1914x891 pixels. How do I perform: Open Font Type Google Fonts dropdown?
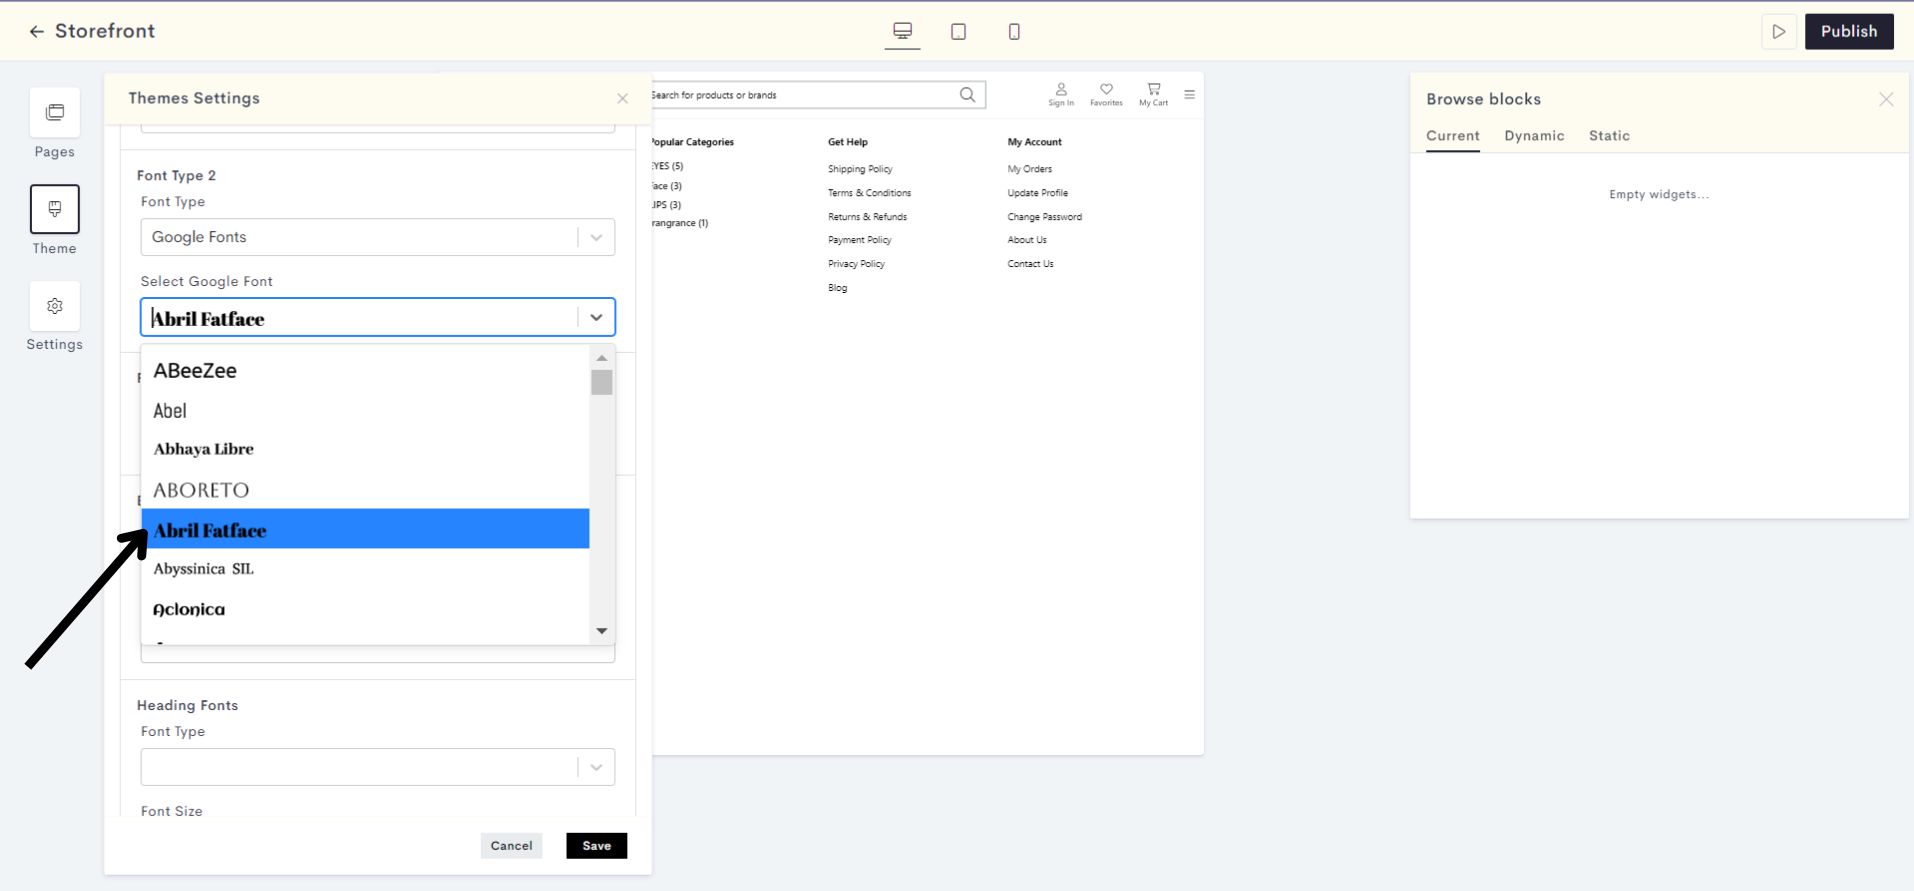click(378, 237)
